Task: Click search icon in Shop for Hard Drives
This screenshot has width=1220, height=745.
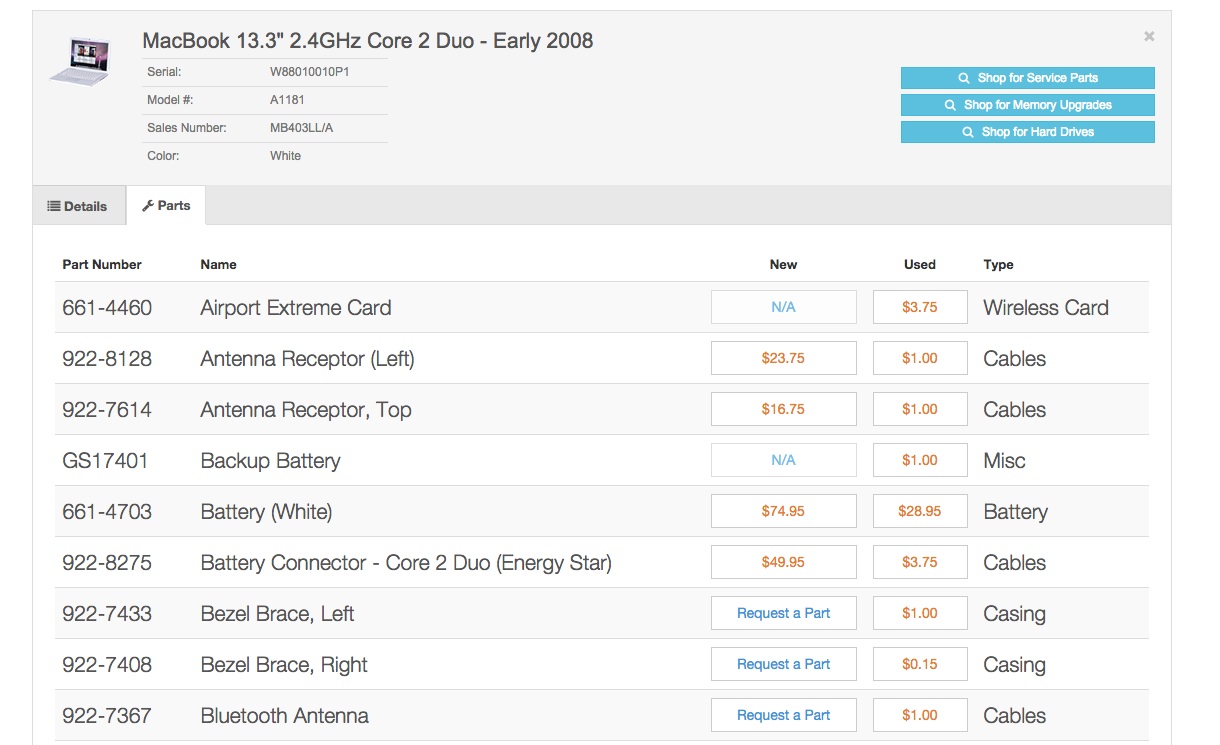Action: click(968, 132)
